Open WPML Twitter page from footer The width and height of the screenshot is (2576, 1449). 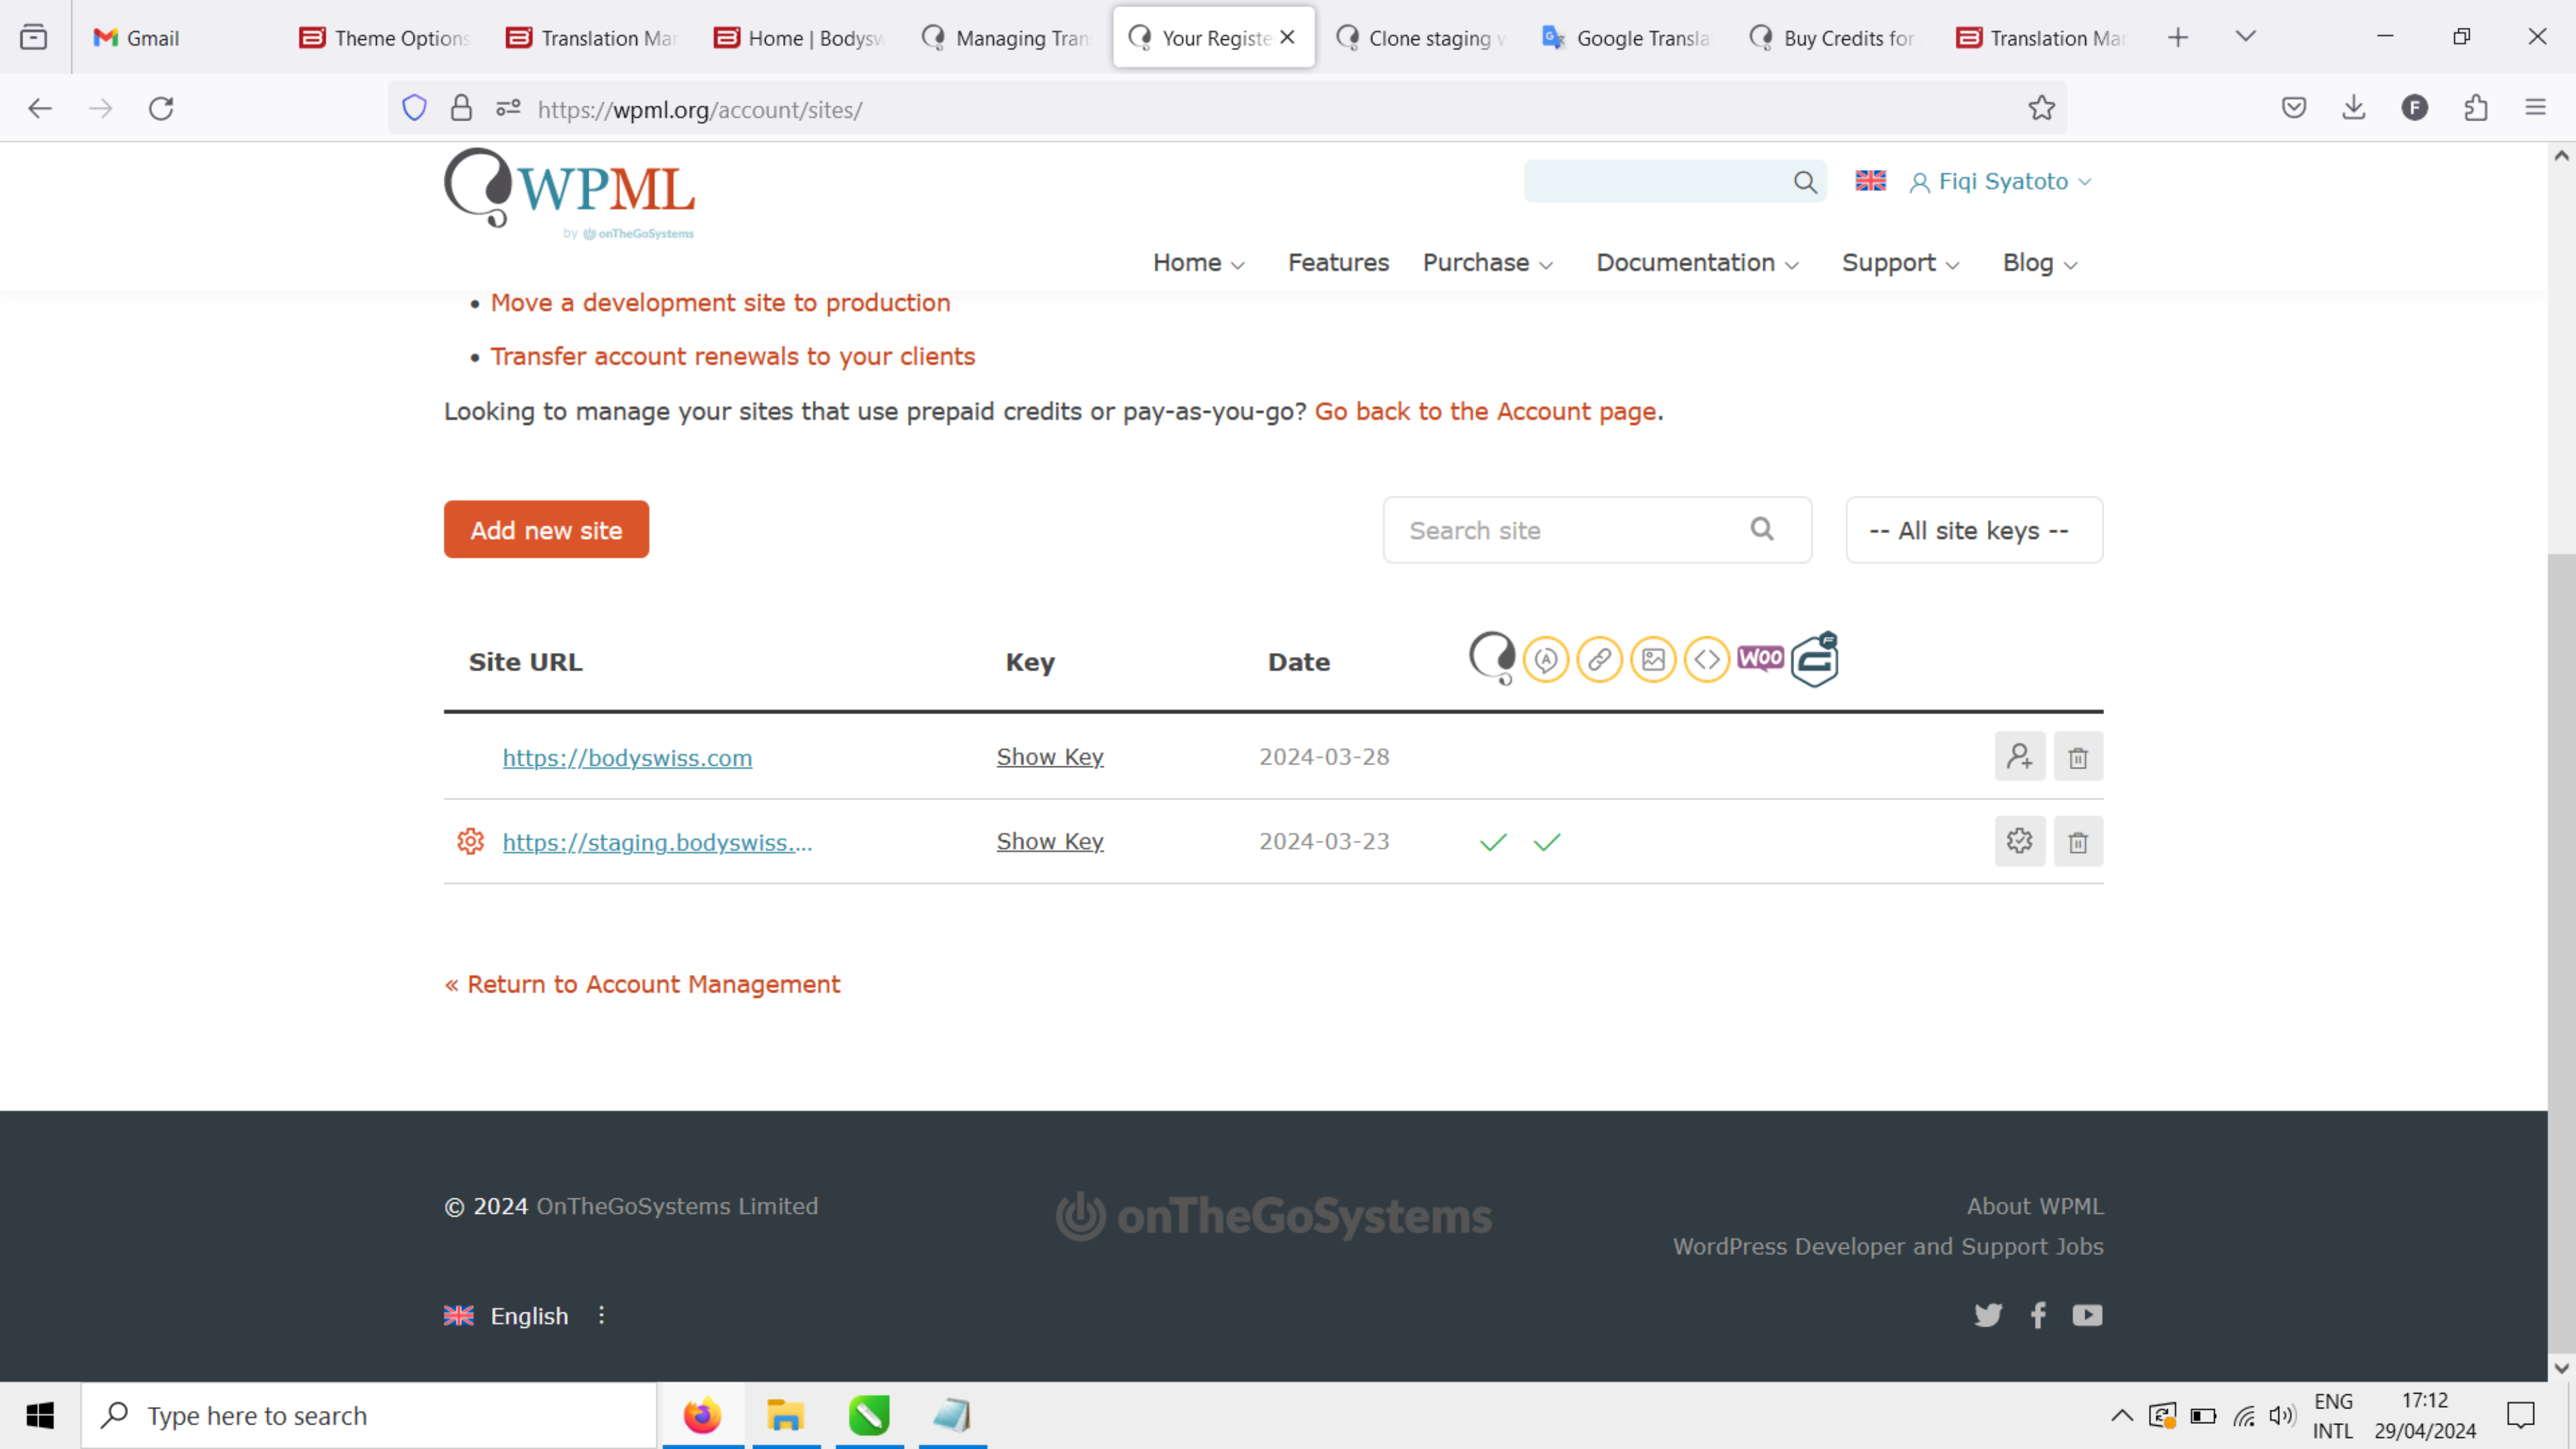1988,1315
